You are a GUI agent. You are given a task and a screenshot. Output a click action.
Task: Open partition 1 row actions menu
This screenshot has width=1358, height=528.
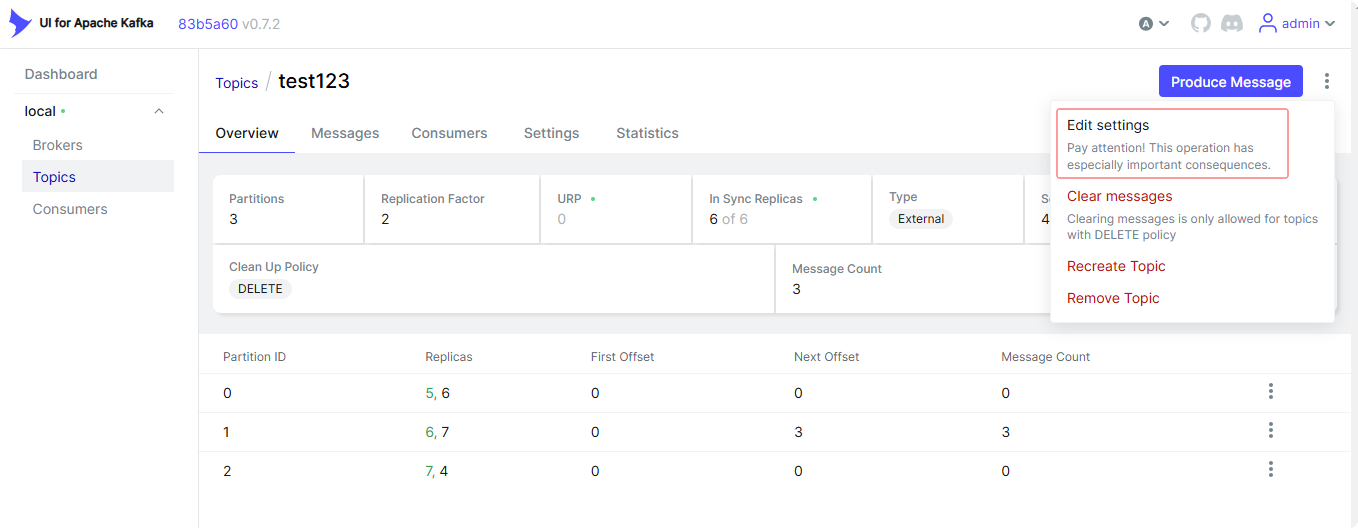[x=1270, y=431]
